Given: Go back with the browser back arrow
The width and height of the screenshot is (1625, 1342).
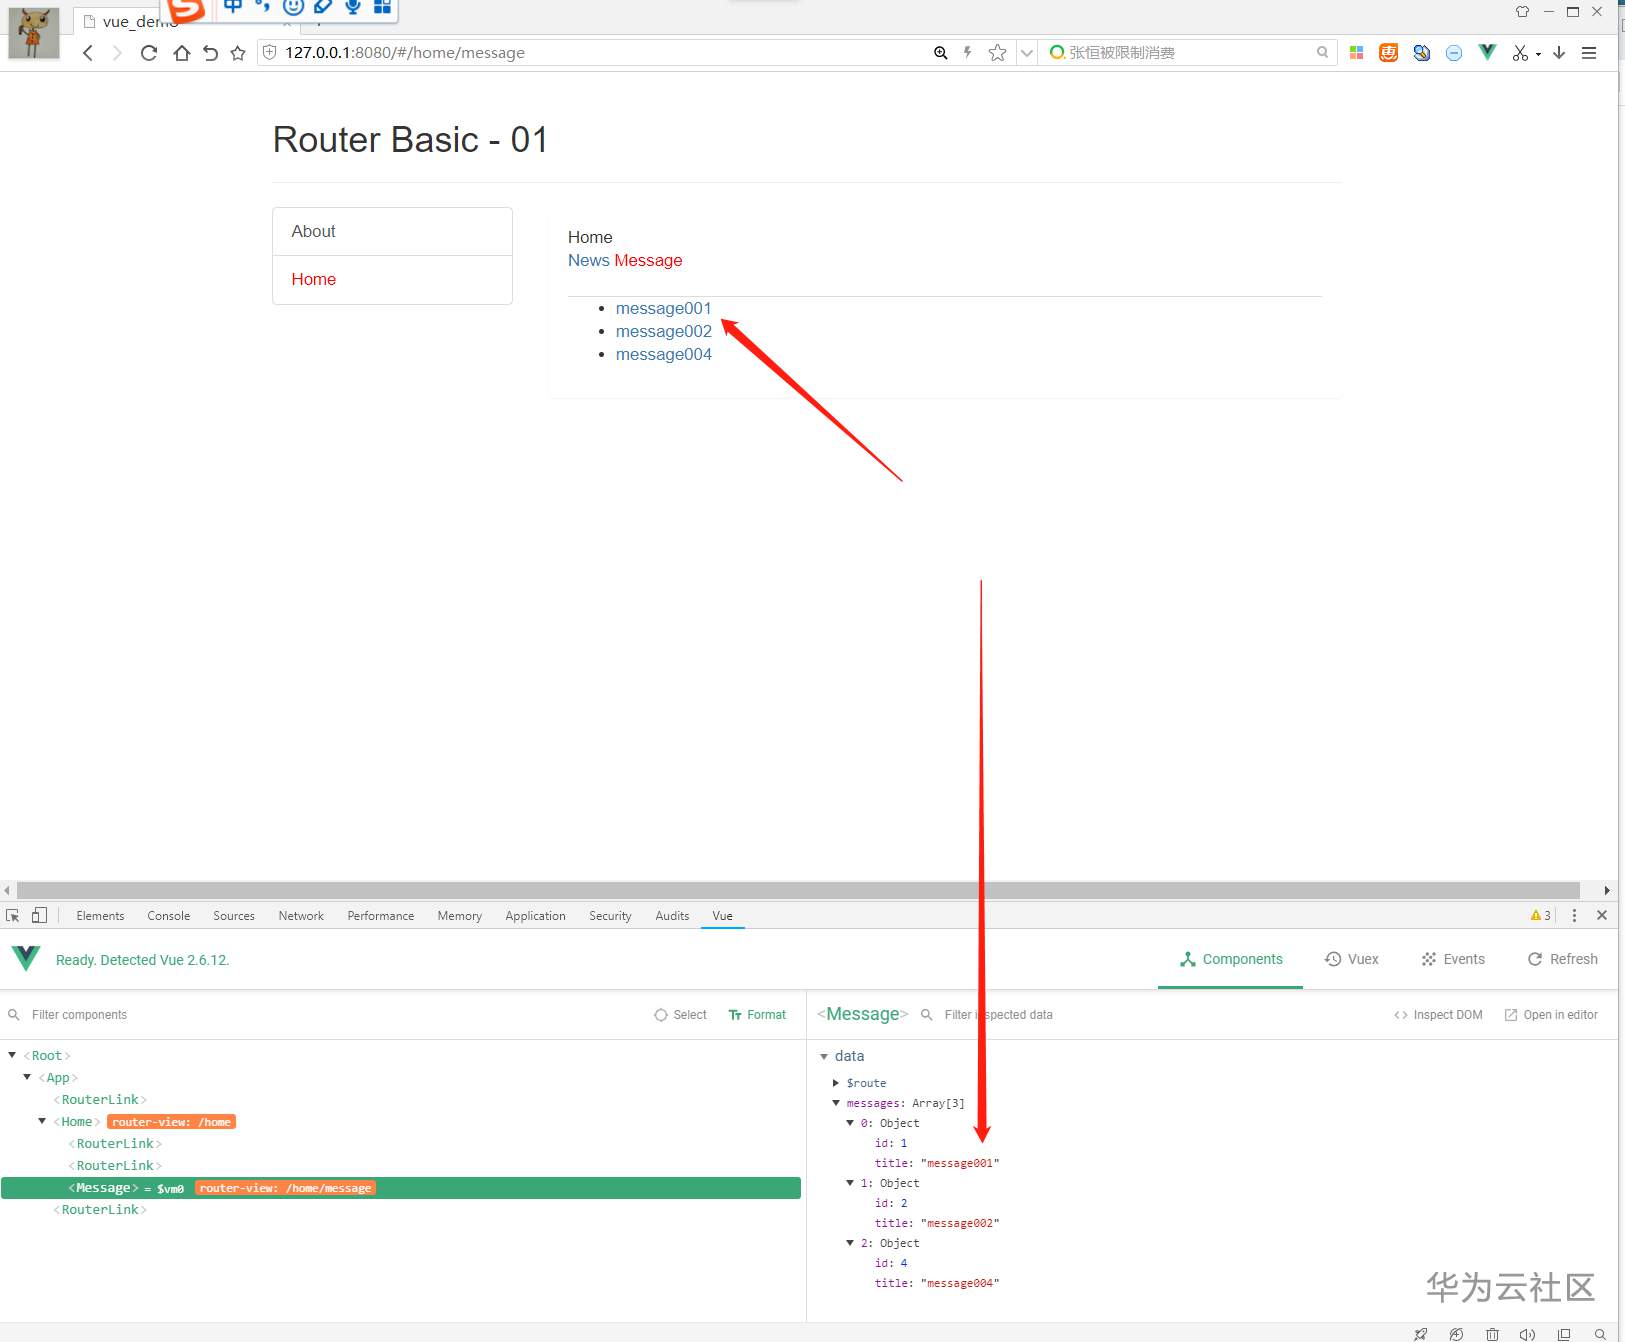Looking at the screenshot, I should (x=88, y=53).
